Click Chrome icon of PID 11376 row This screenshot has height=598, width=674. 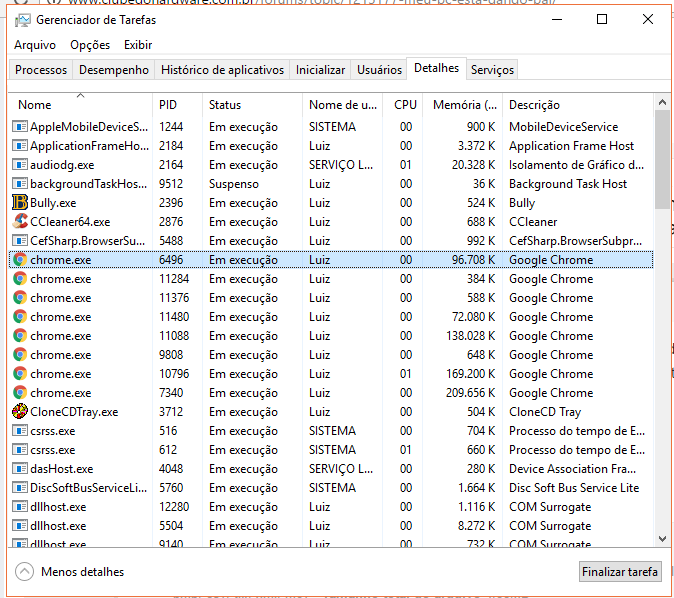point(20,297)
